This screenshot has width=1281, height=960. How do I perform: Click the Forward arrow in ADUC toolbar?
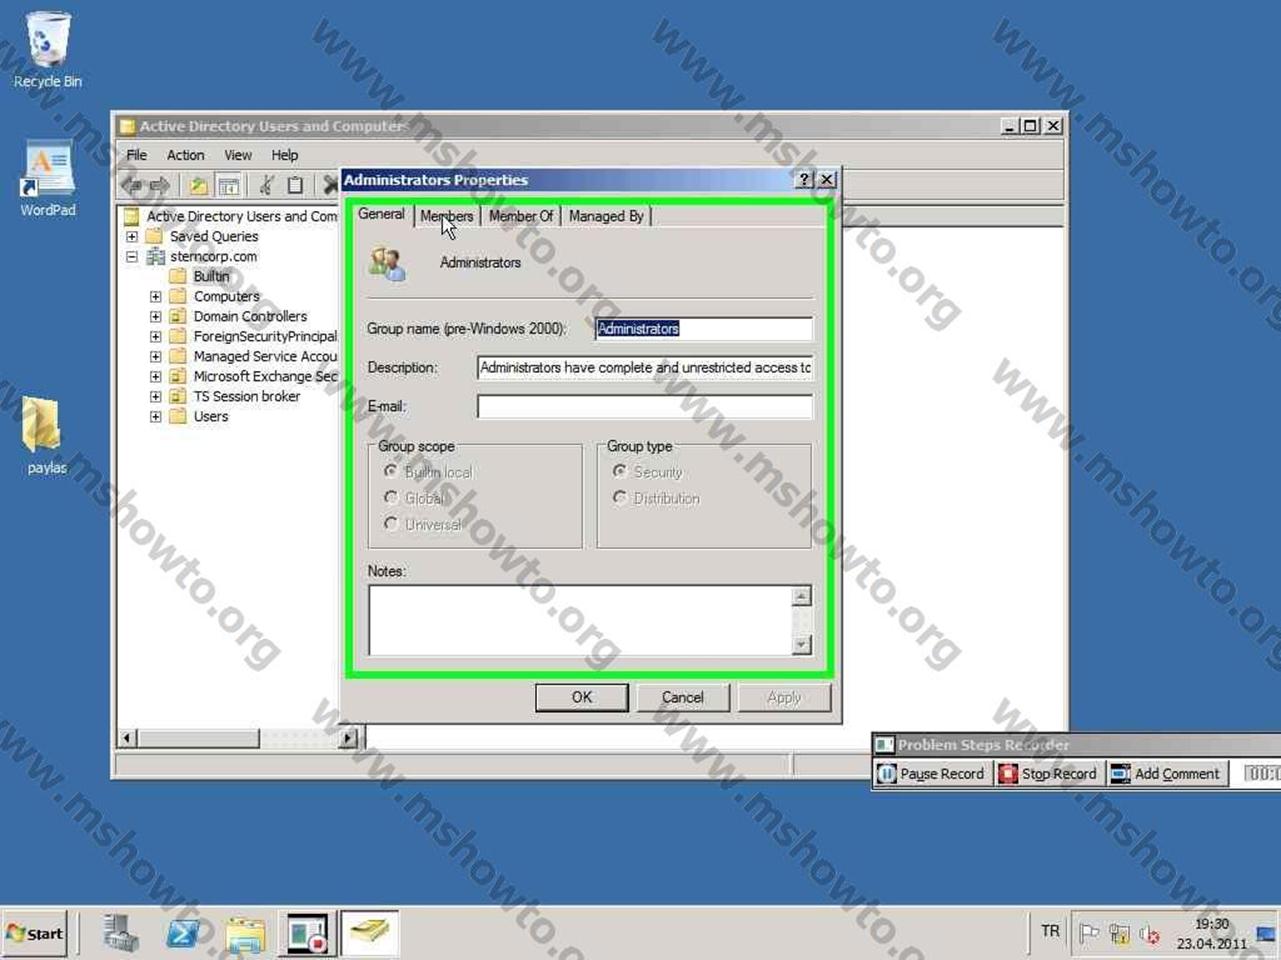(x=160, y=185)
